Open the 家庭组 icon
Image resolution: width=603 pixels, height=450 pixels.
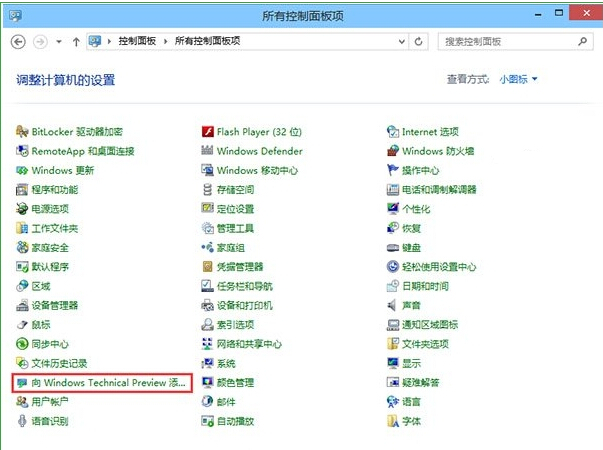coord(208,247)
